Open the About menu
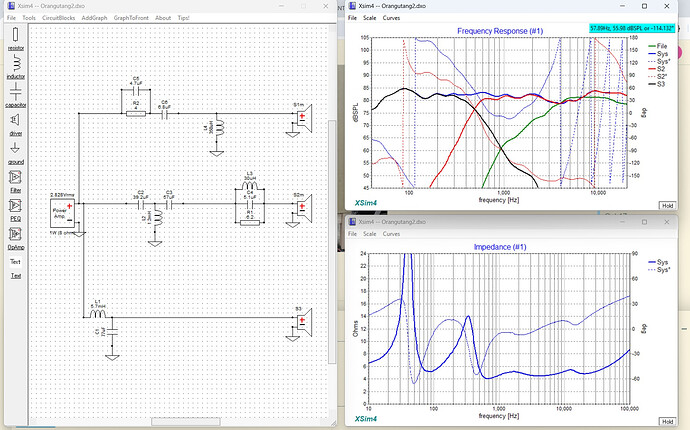 (163, 18)
